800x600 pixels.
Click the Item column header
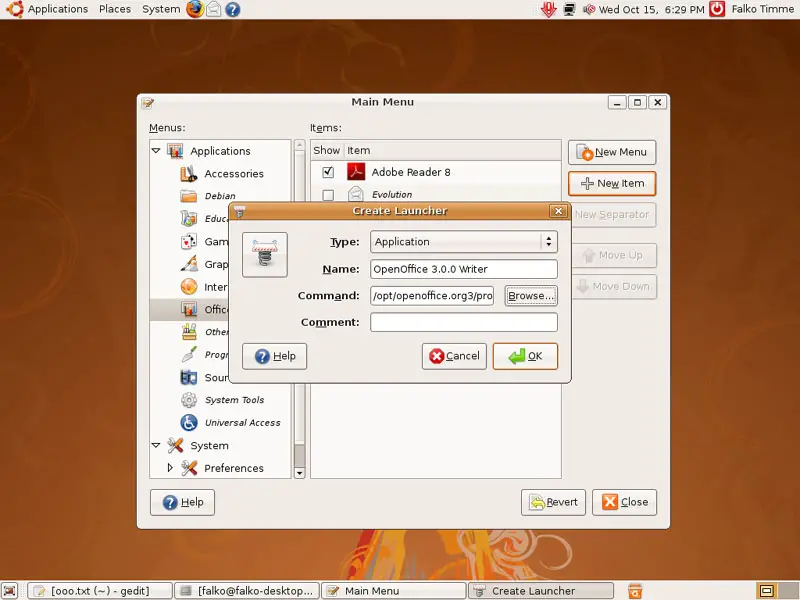pos(453,151)
